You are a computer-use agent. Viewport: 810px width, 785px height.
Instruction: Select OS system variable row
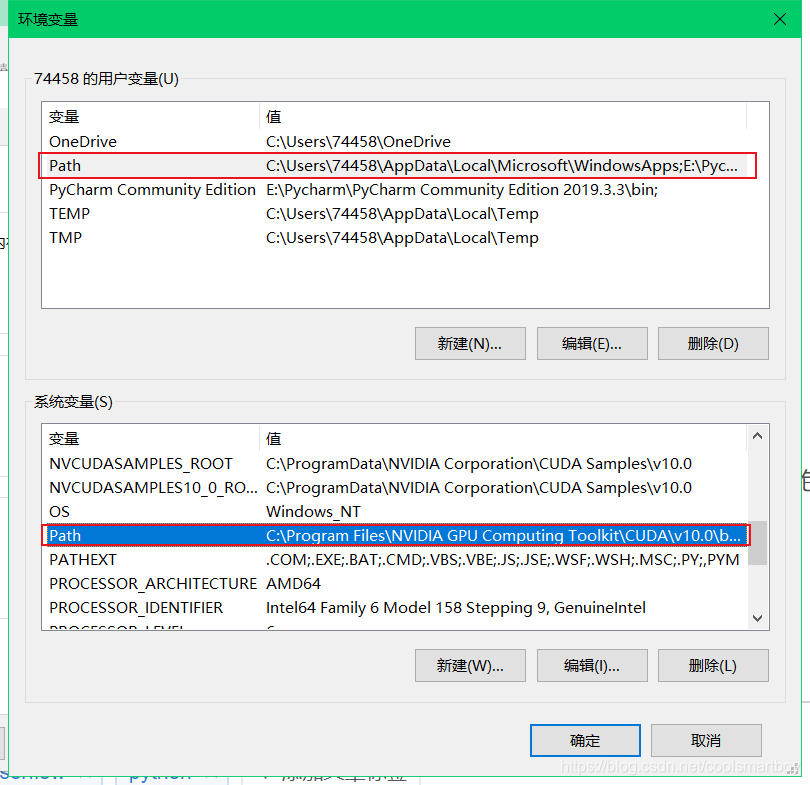click(395, 511)
